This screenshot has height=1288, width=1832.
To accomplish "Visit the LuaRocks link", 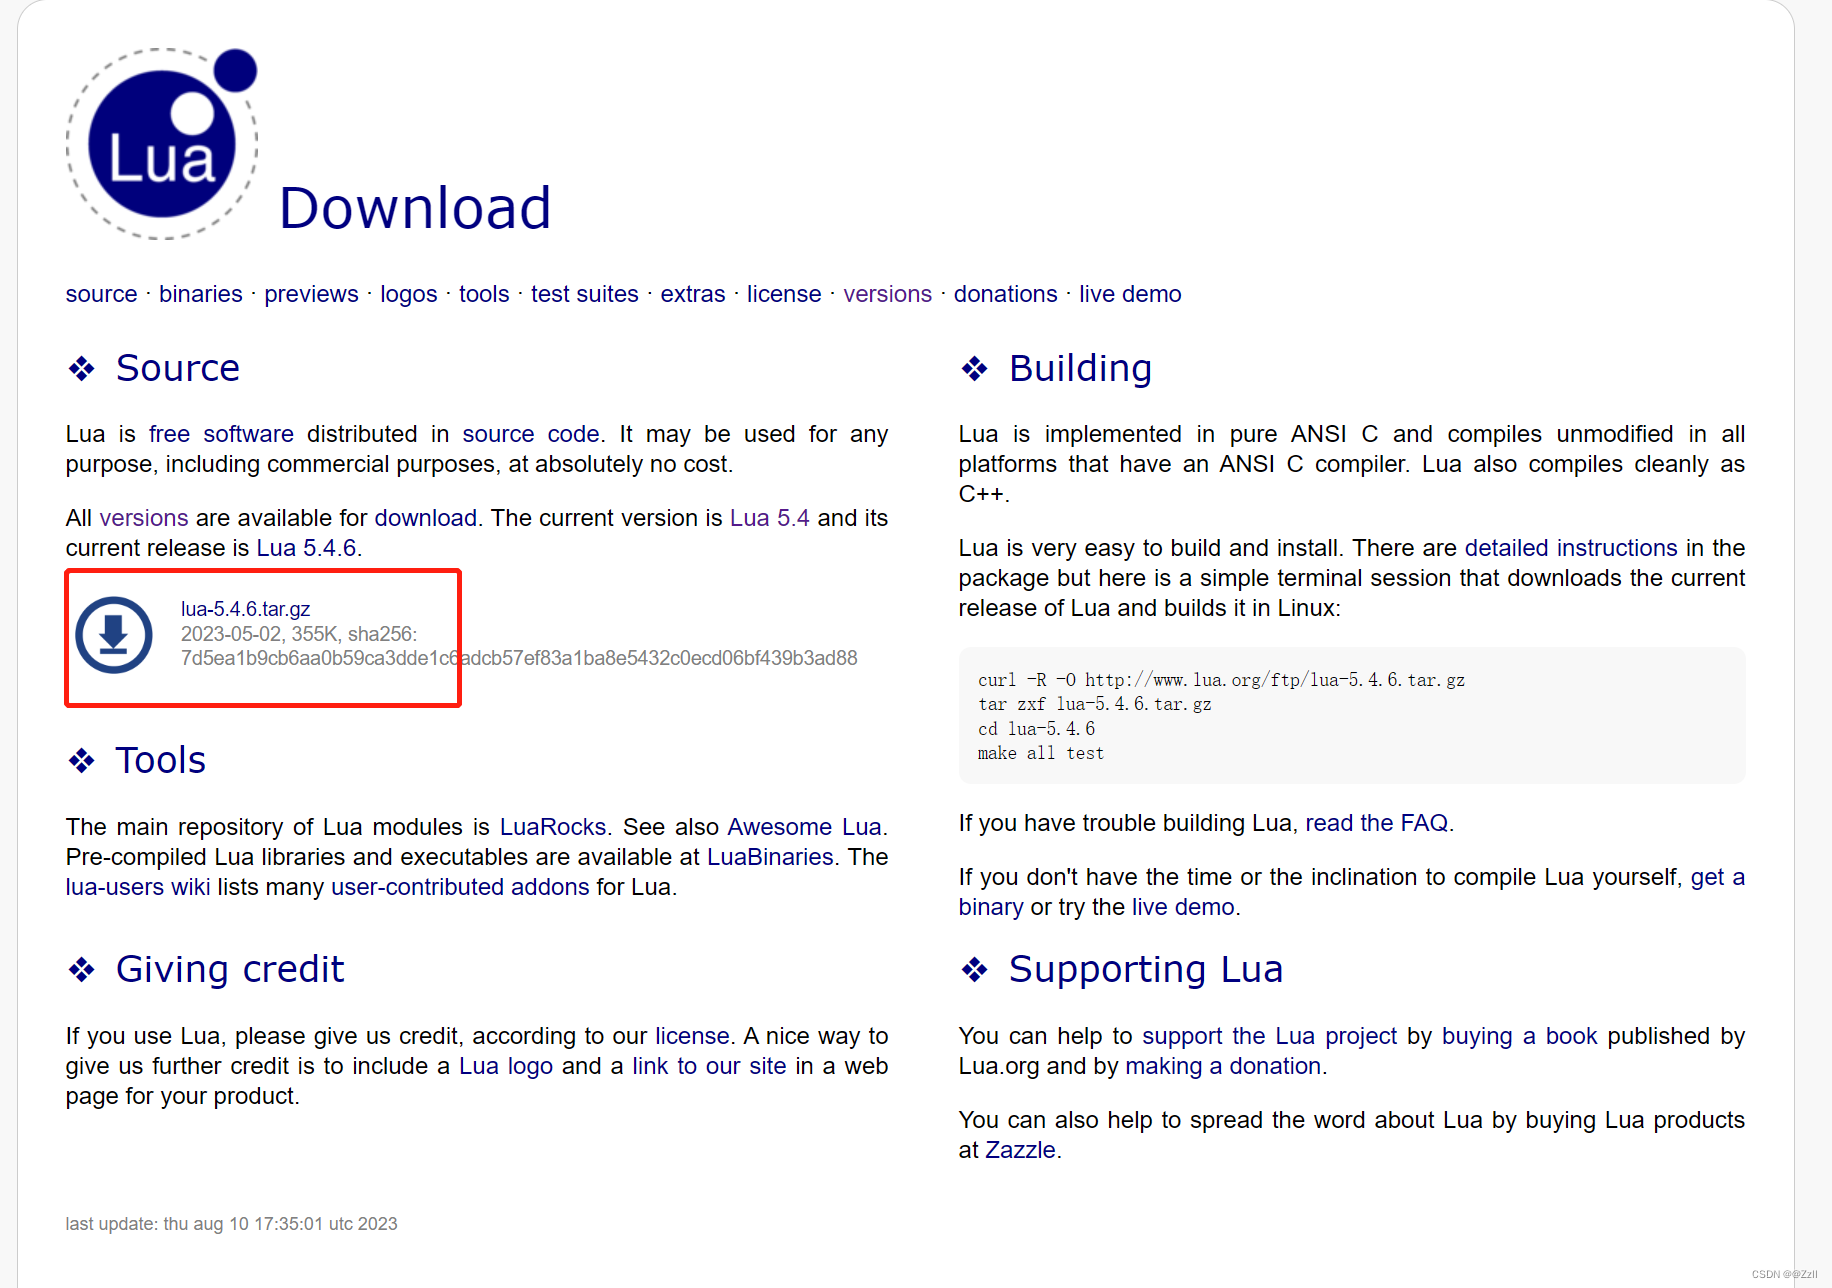I will [x=553, y=827].
